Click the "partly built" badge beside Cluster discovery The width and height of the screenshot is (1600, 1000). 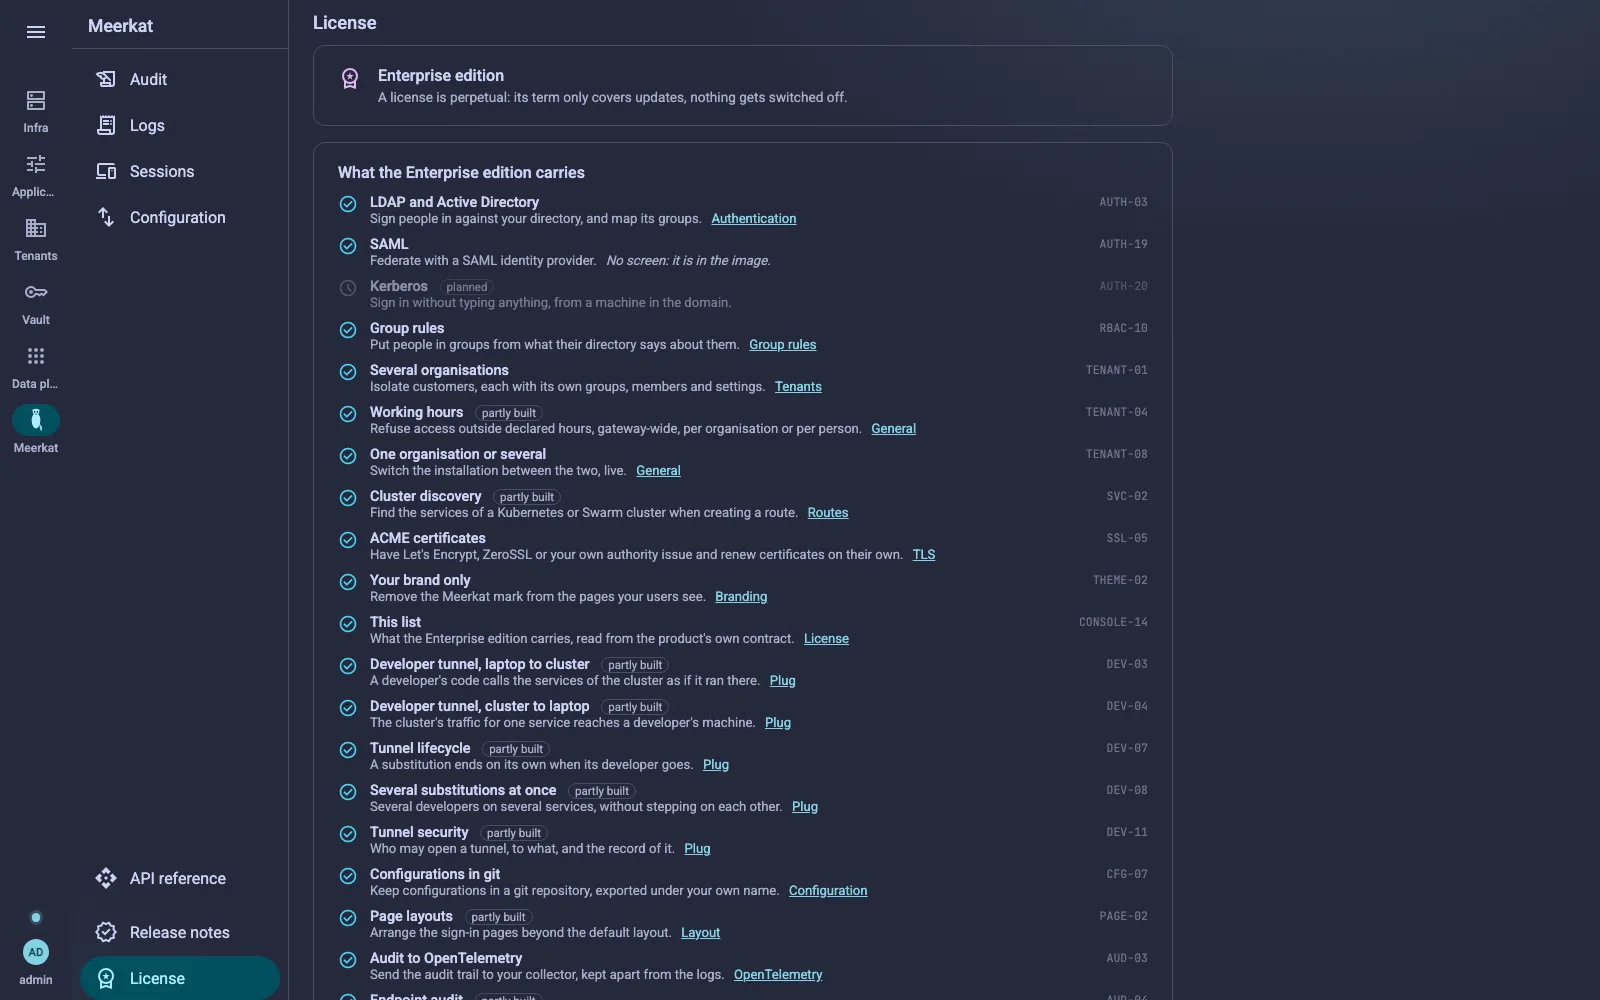527,497
